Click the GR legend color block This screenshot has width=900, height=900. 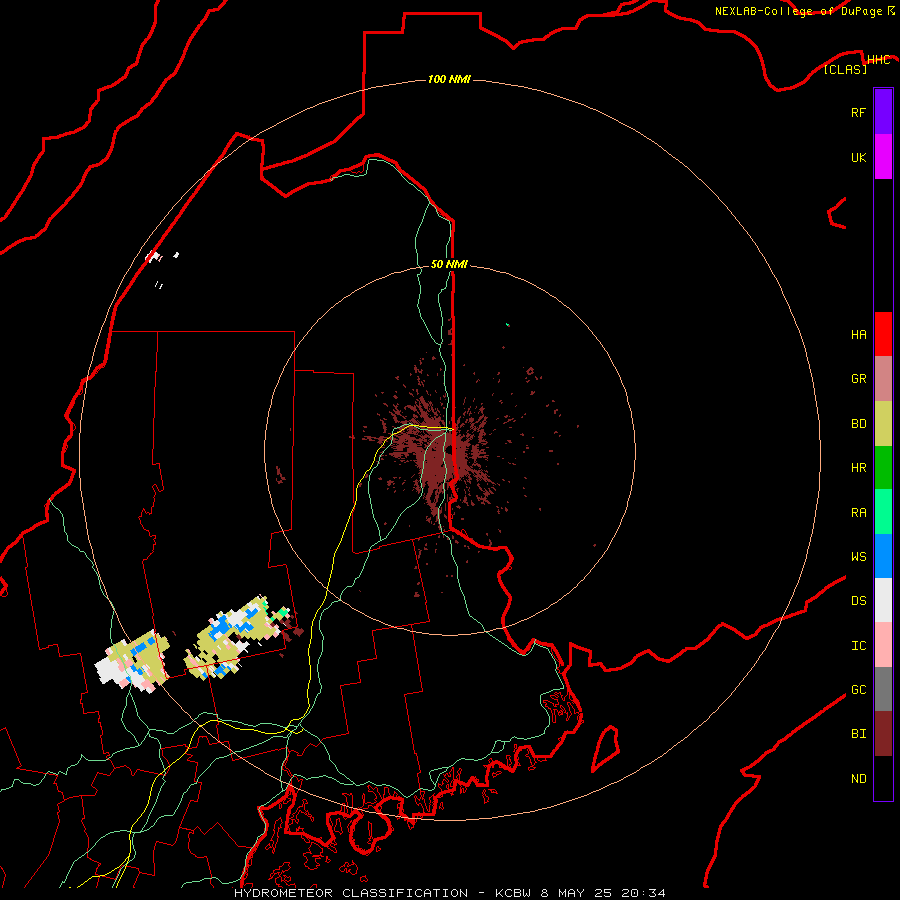click(x=883, y=378)
